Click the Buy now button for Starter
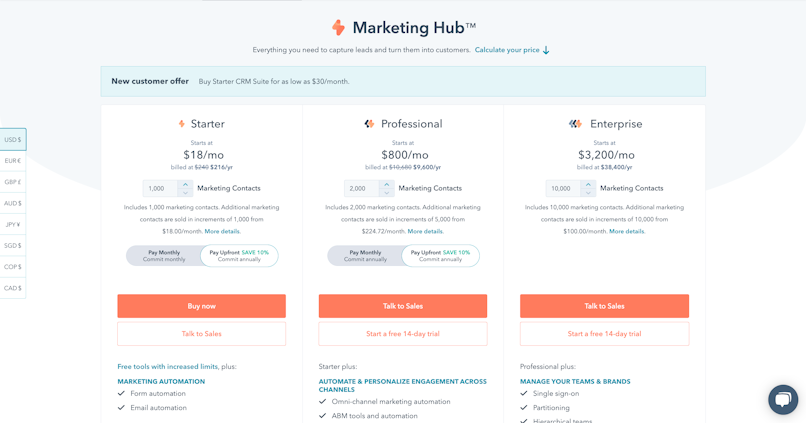This screenshot has width=806, height=423. [x=202, y=306]
